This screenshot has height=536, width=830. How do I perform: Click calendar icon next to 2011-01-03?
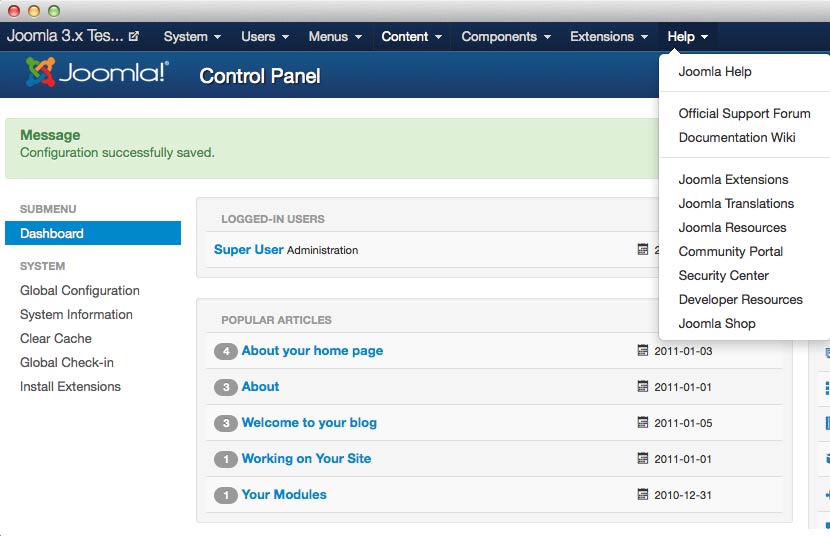(643, 351)
